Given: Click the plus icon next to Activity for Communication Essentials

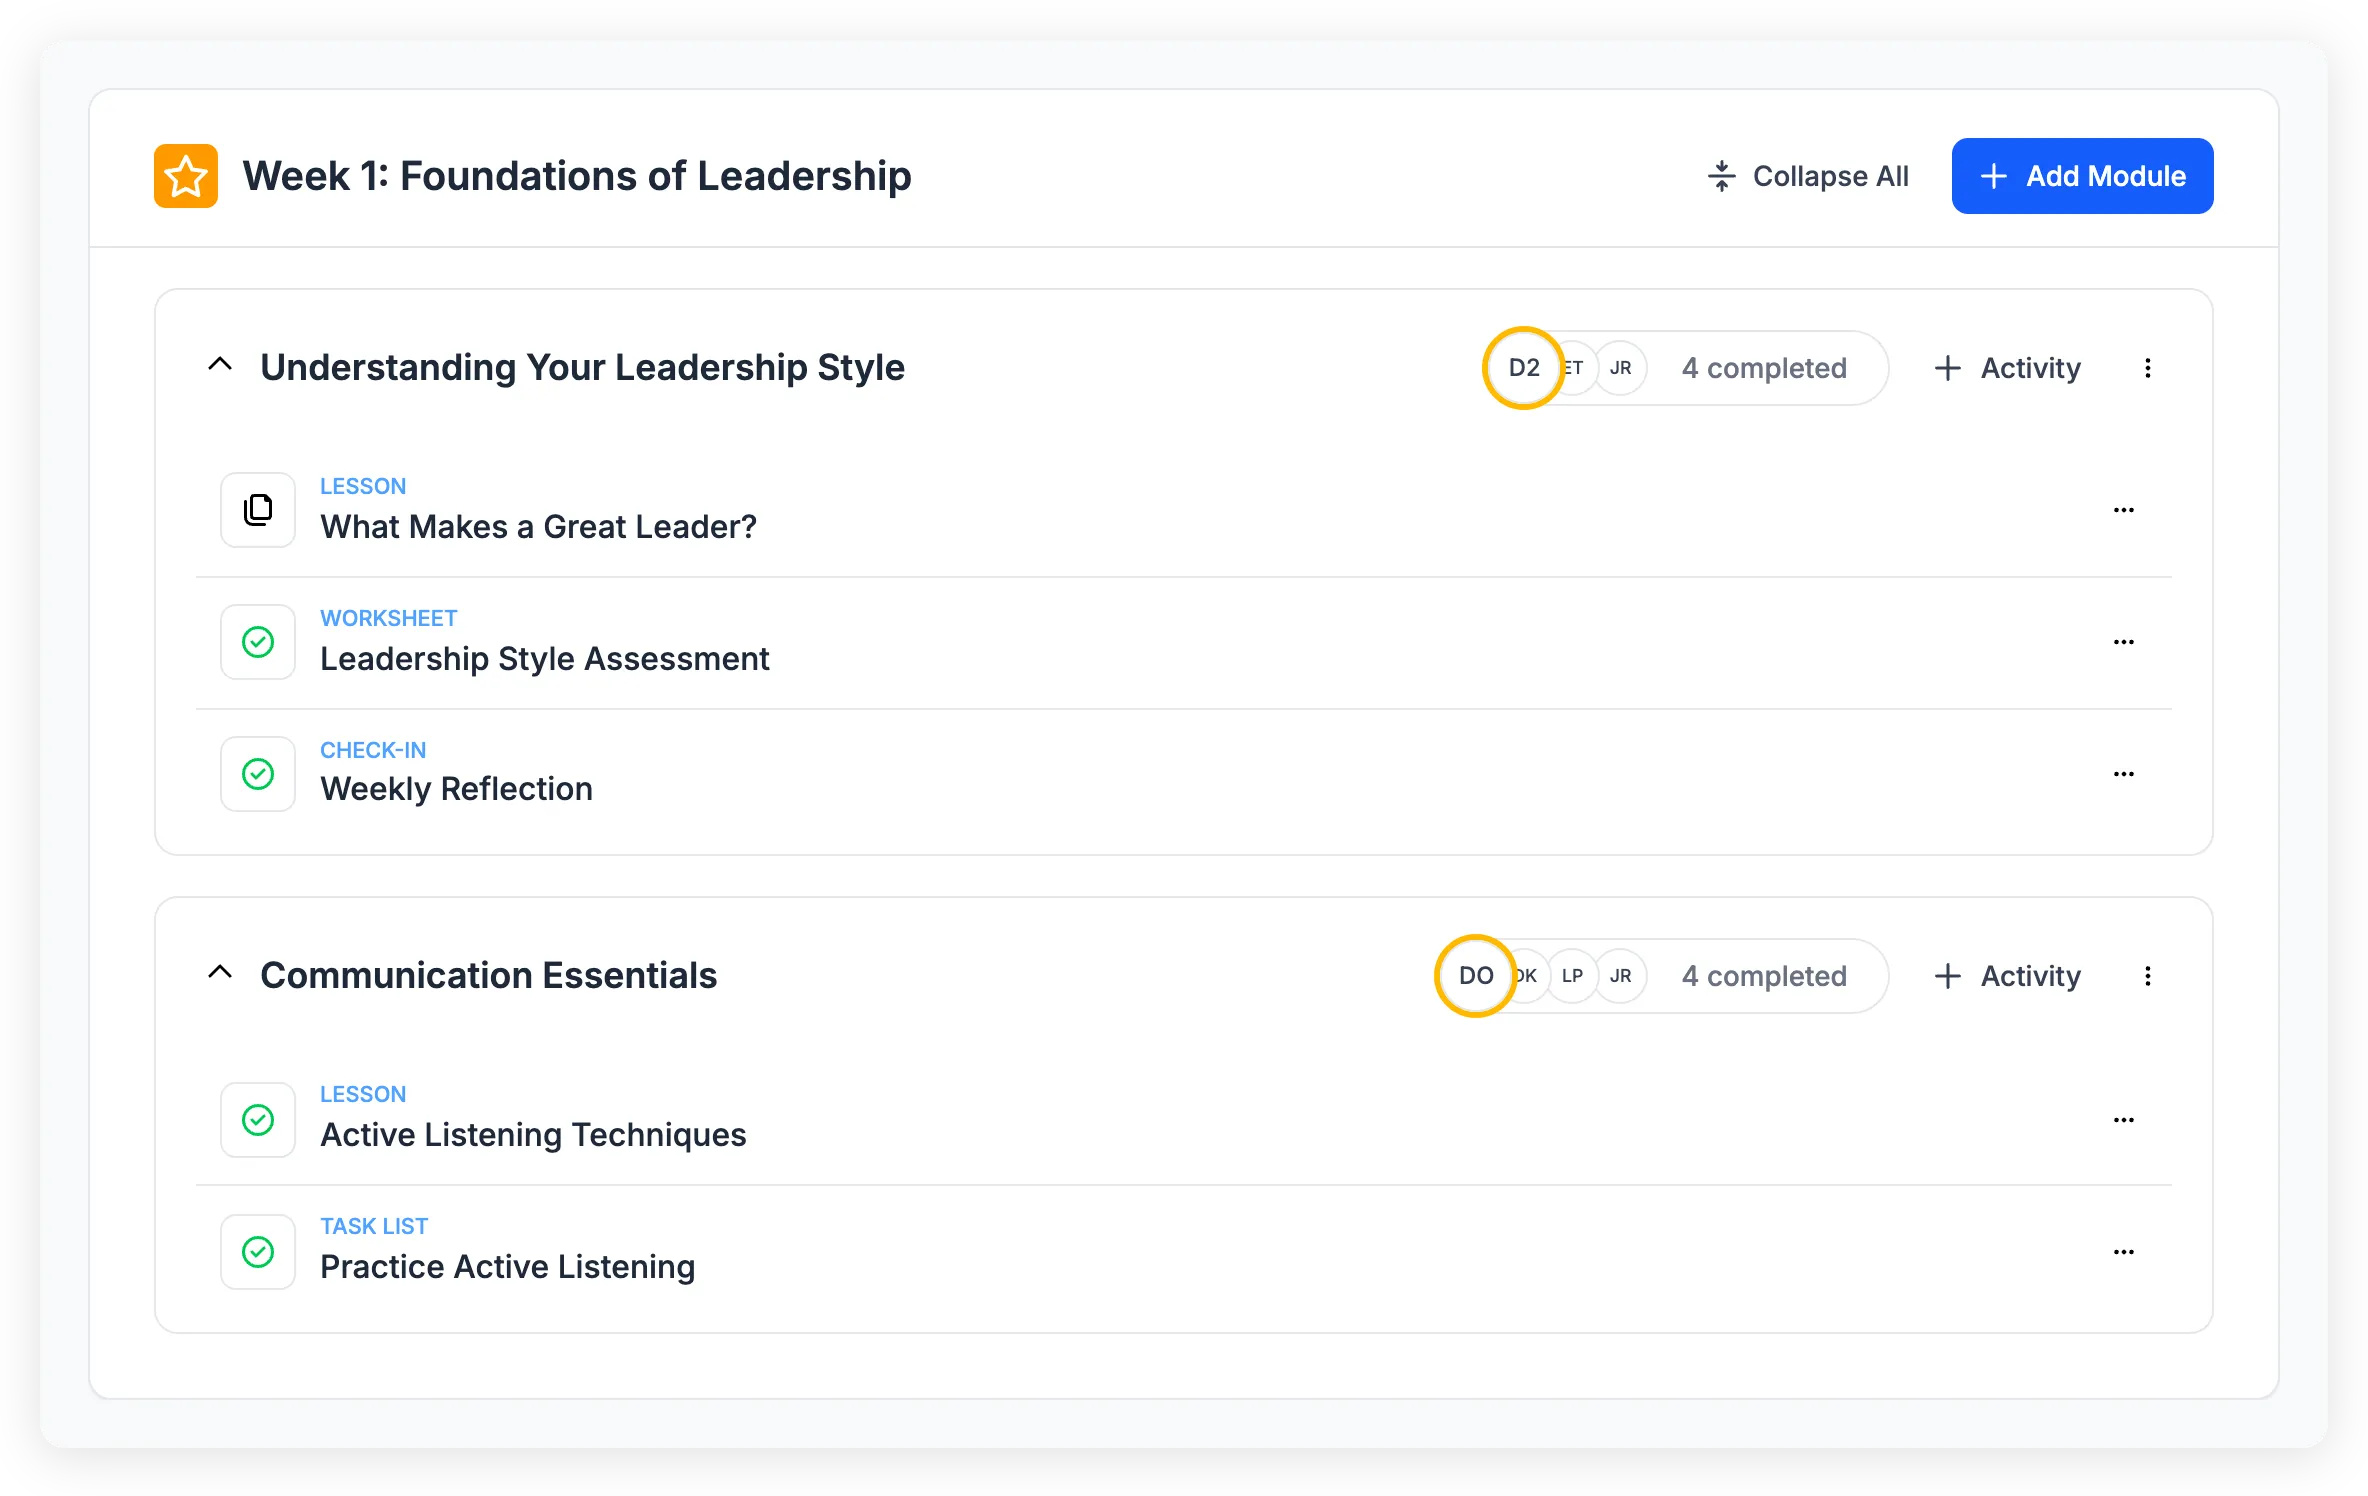Looking at the screenshot, I should [1948, 976].
